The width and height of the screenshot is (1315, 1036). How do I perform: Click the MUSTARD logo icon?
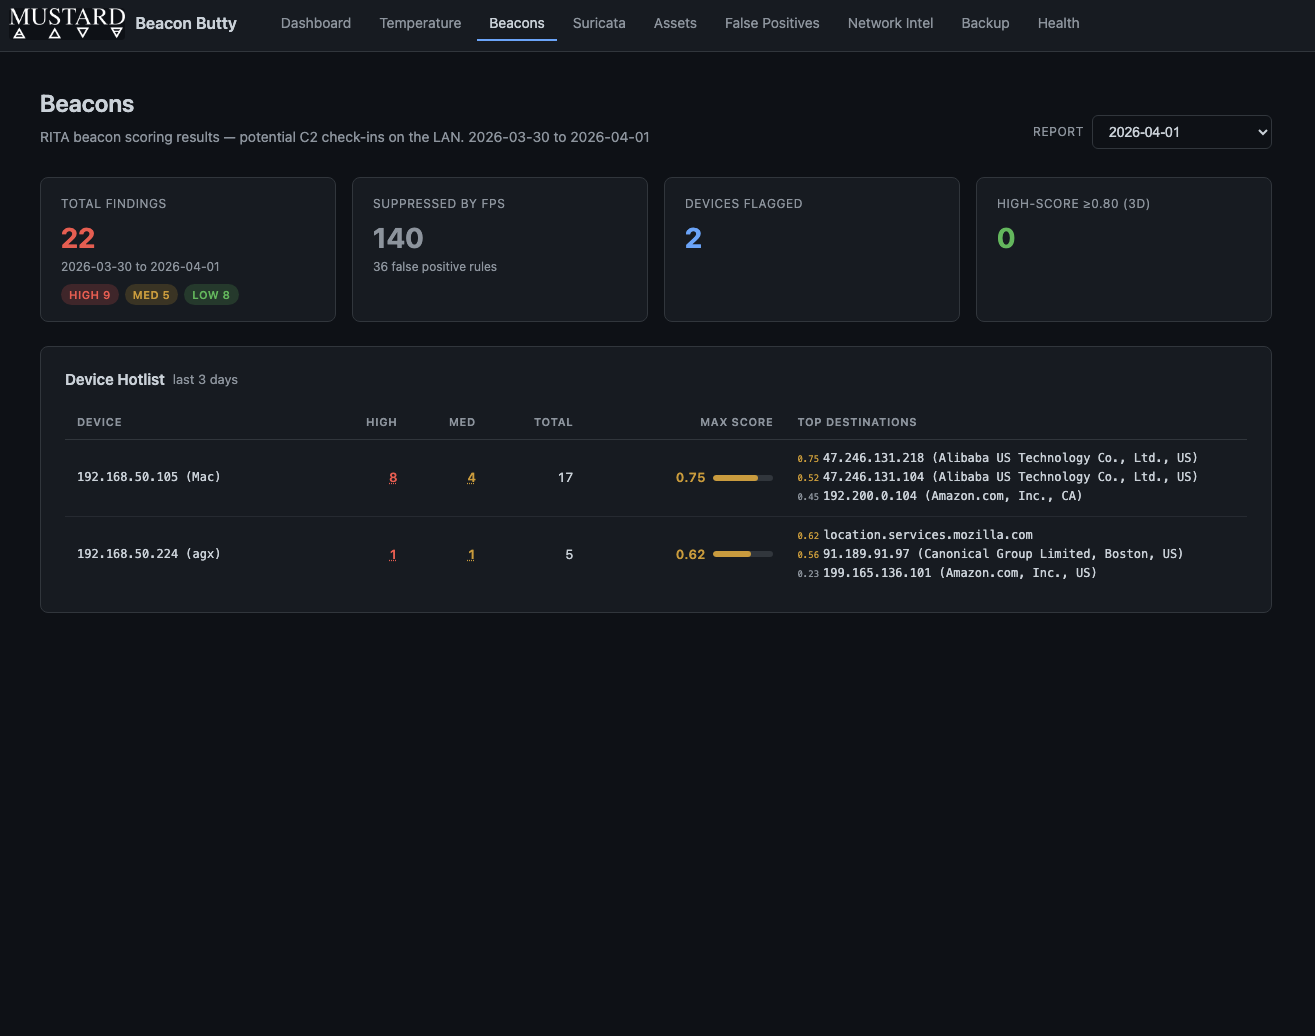(x=66, y=22)
